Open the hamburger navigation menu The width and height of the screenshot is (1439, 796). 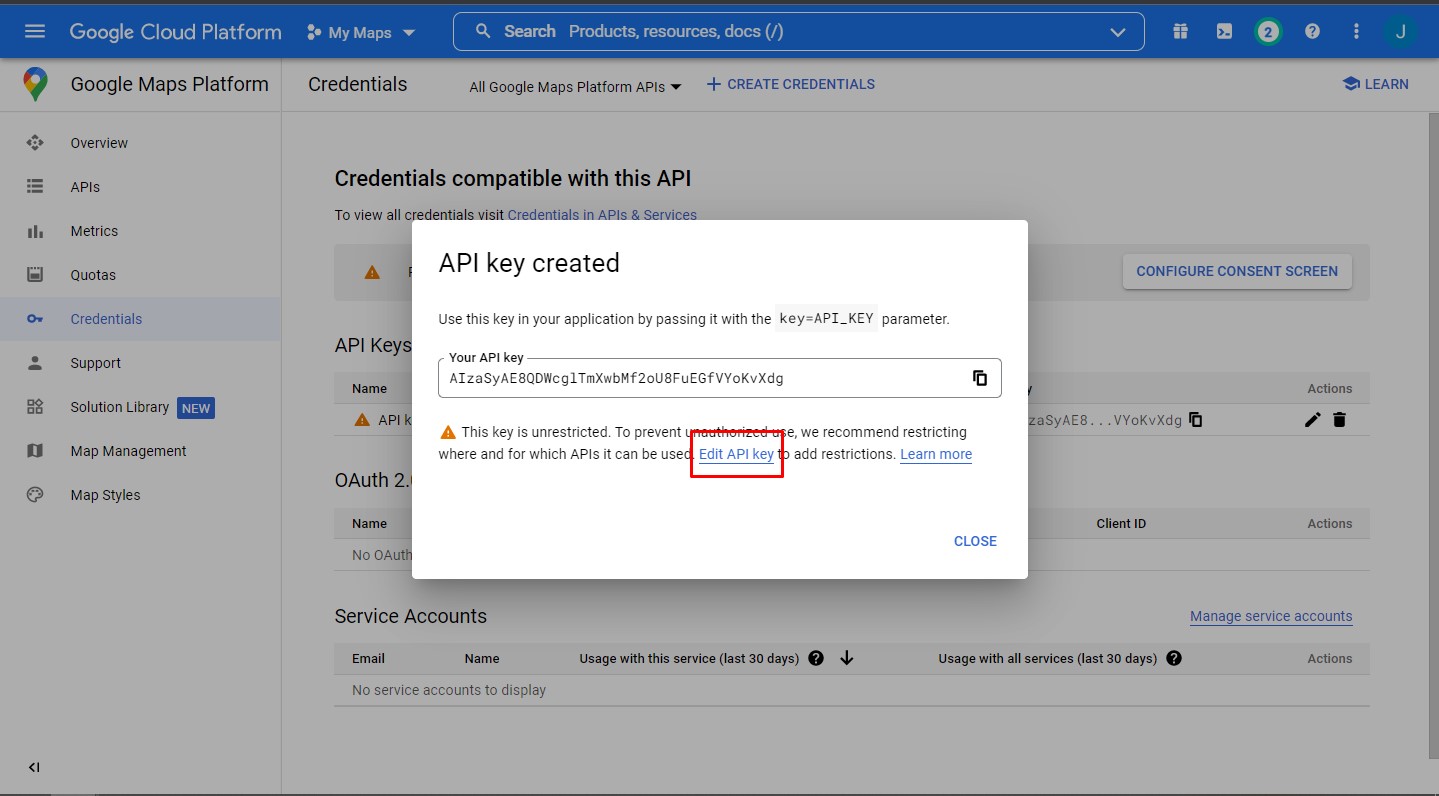[x=35, y=31]
